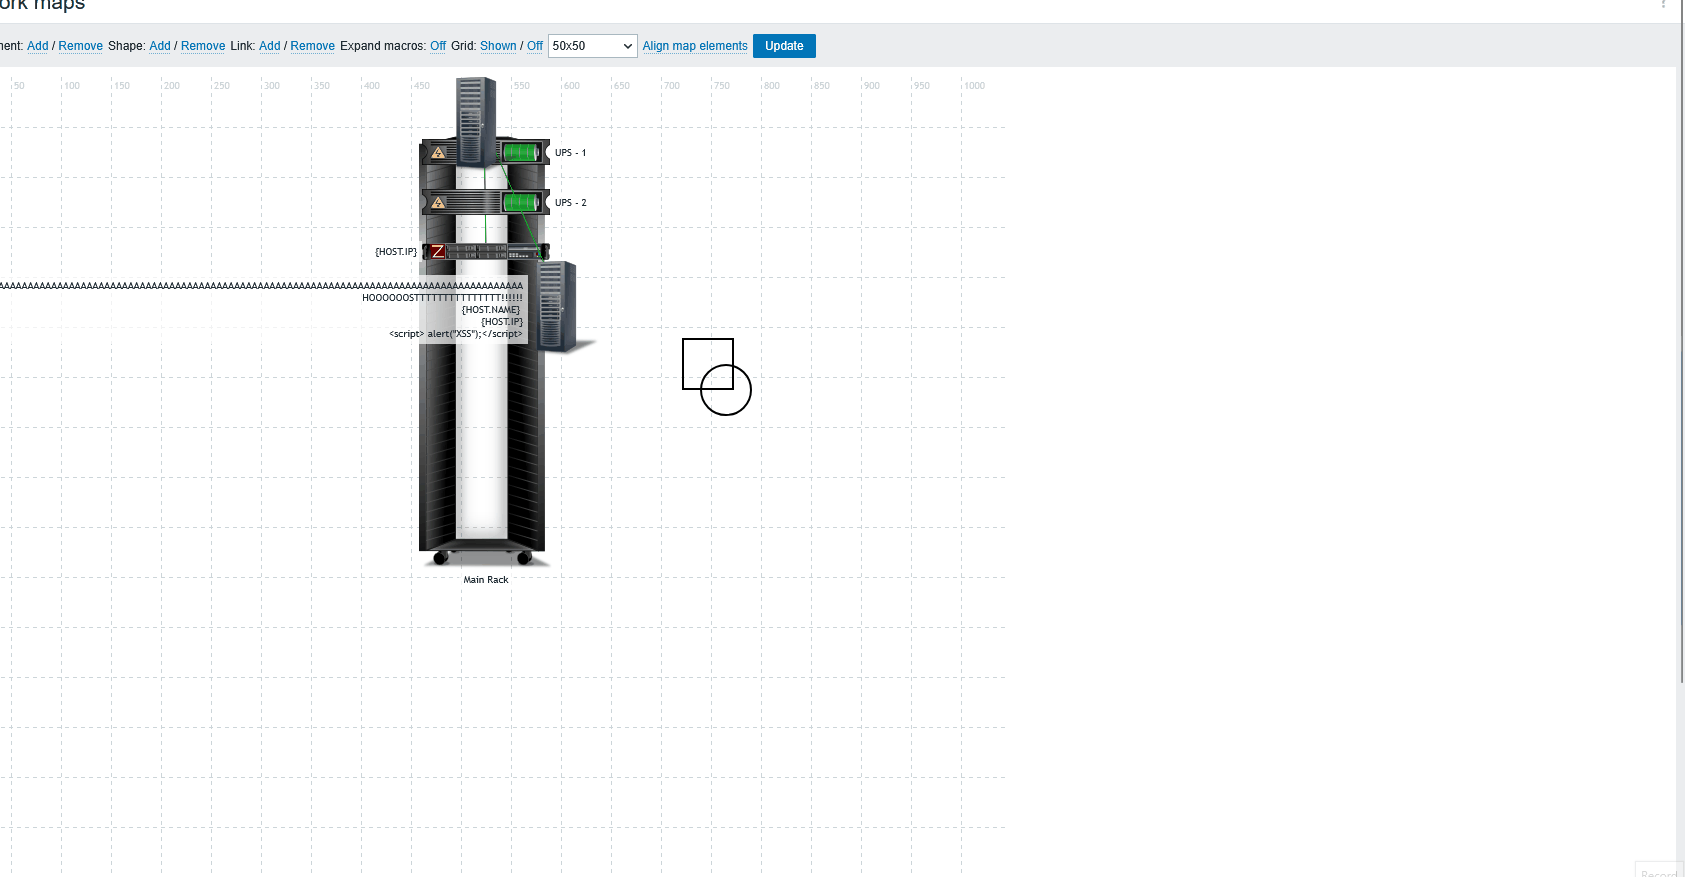Select the Zabbix server {HOST.IP} element
This screenshot has height=877, width=1685.
[x=486, y=252]
